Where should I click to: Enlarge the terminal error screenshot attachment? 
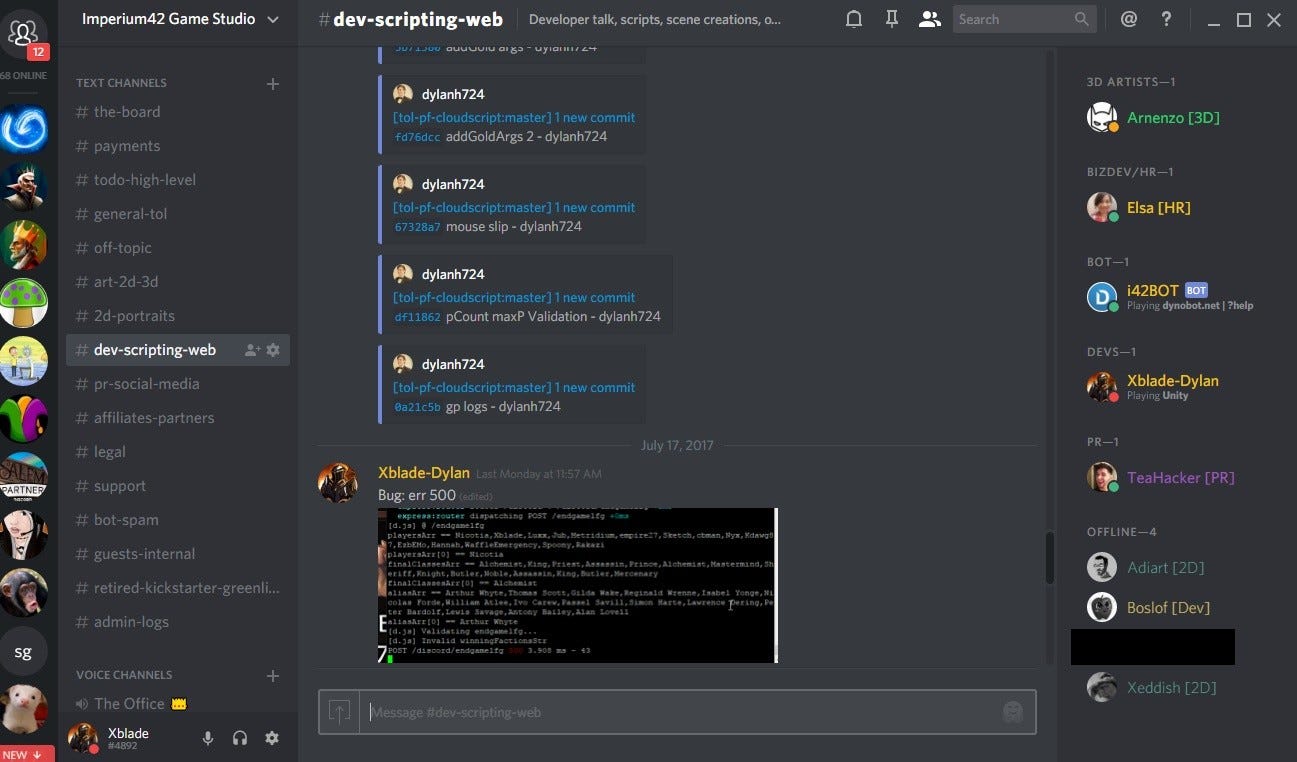[577, 585]
